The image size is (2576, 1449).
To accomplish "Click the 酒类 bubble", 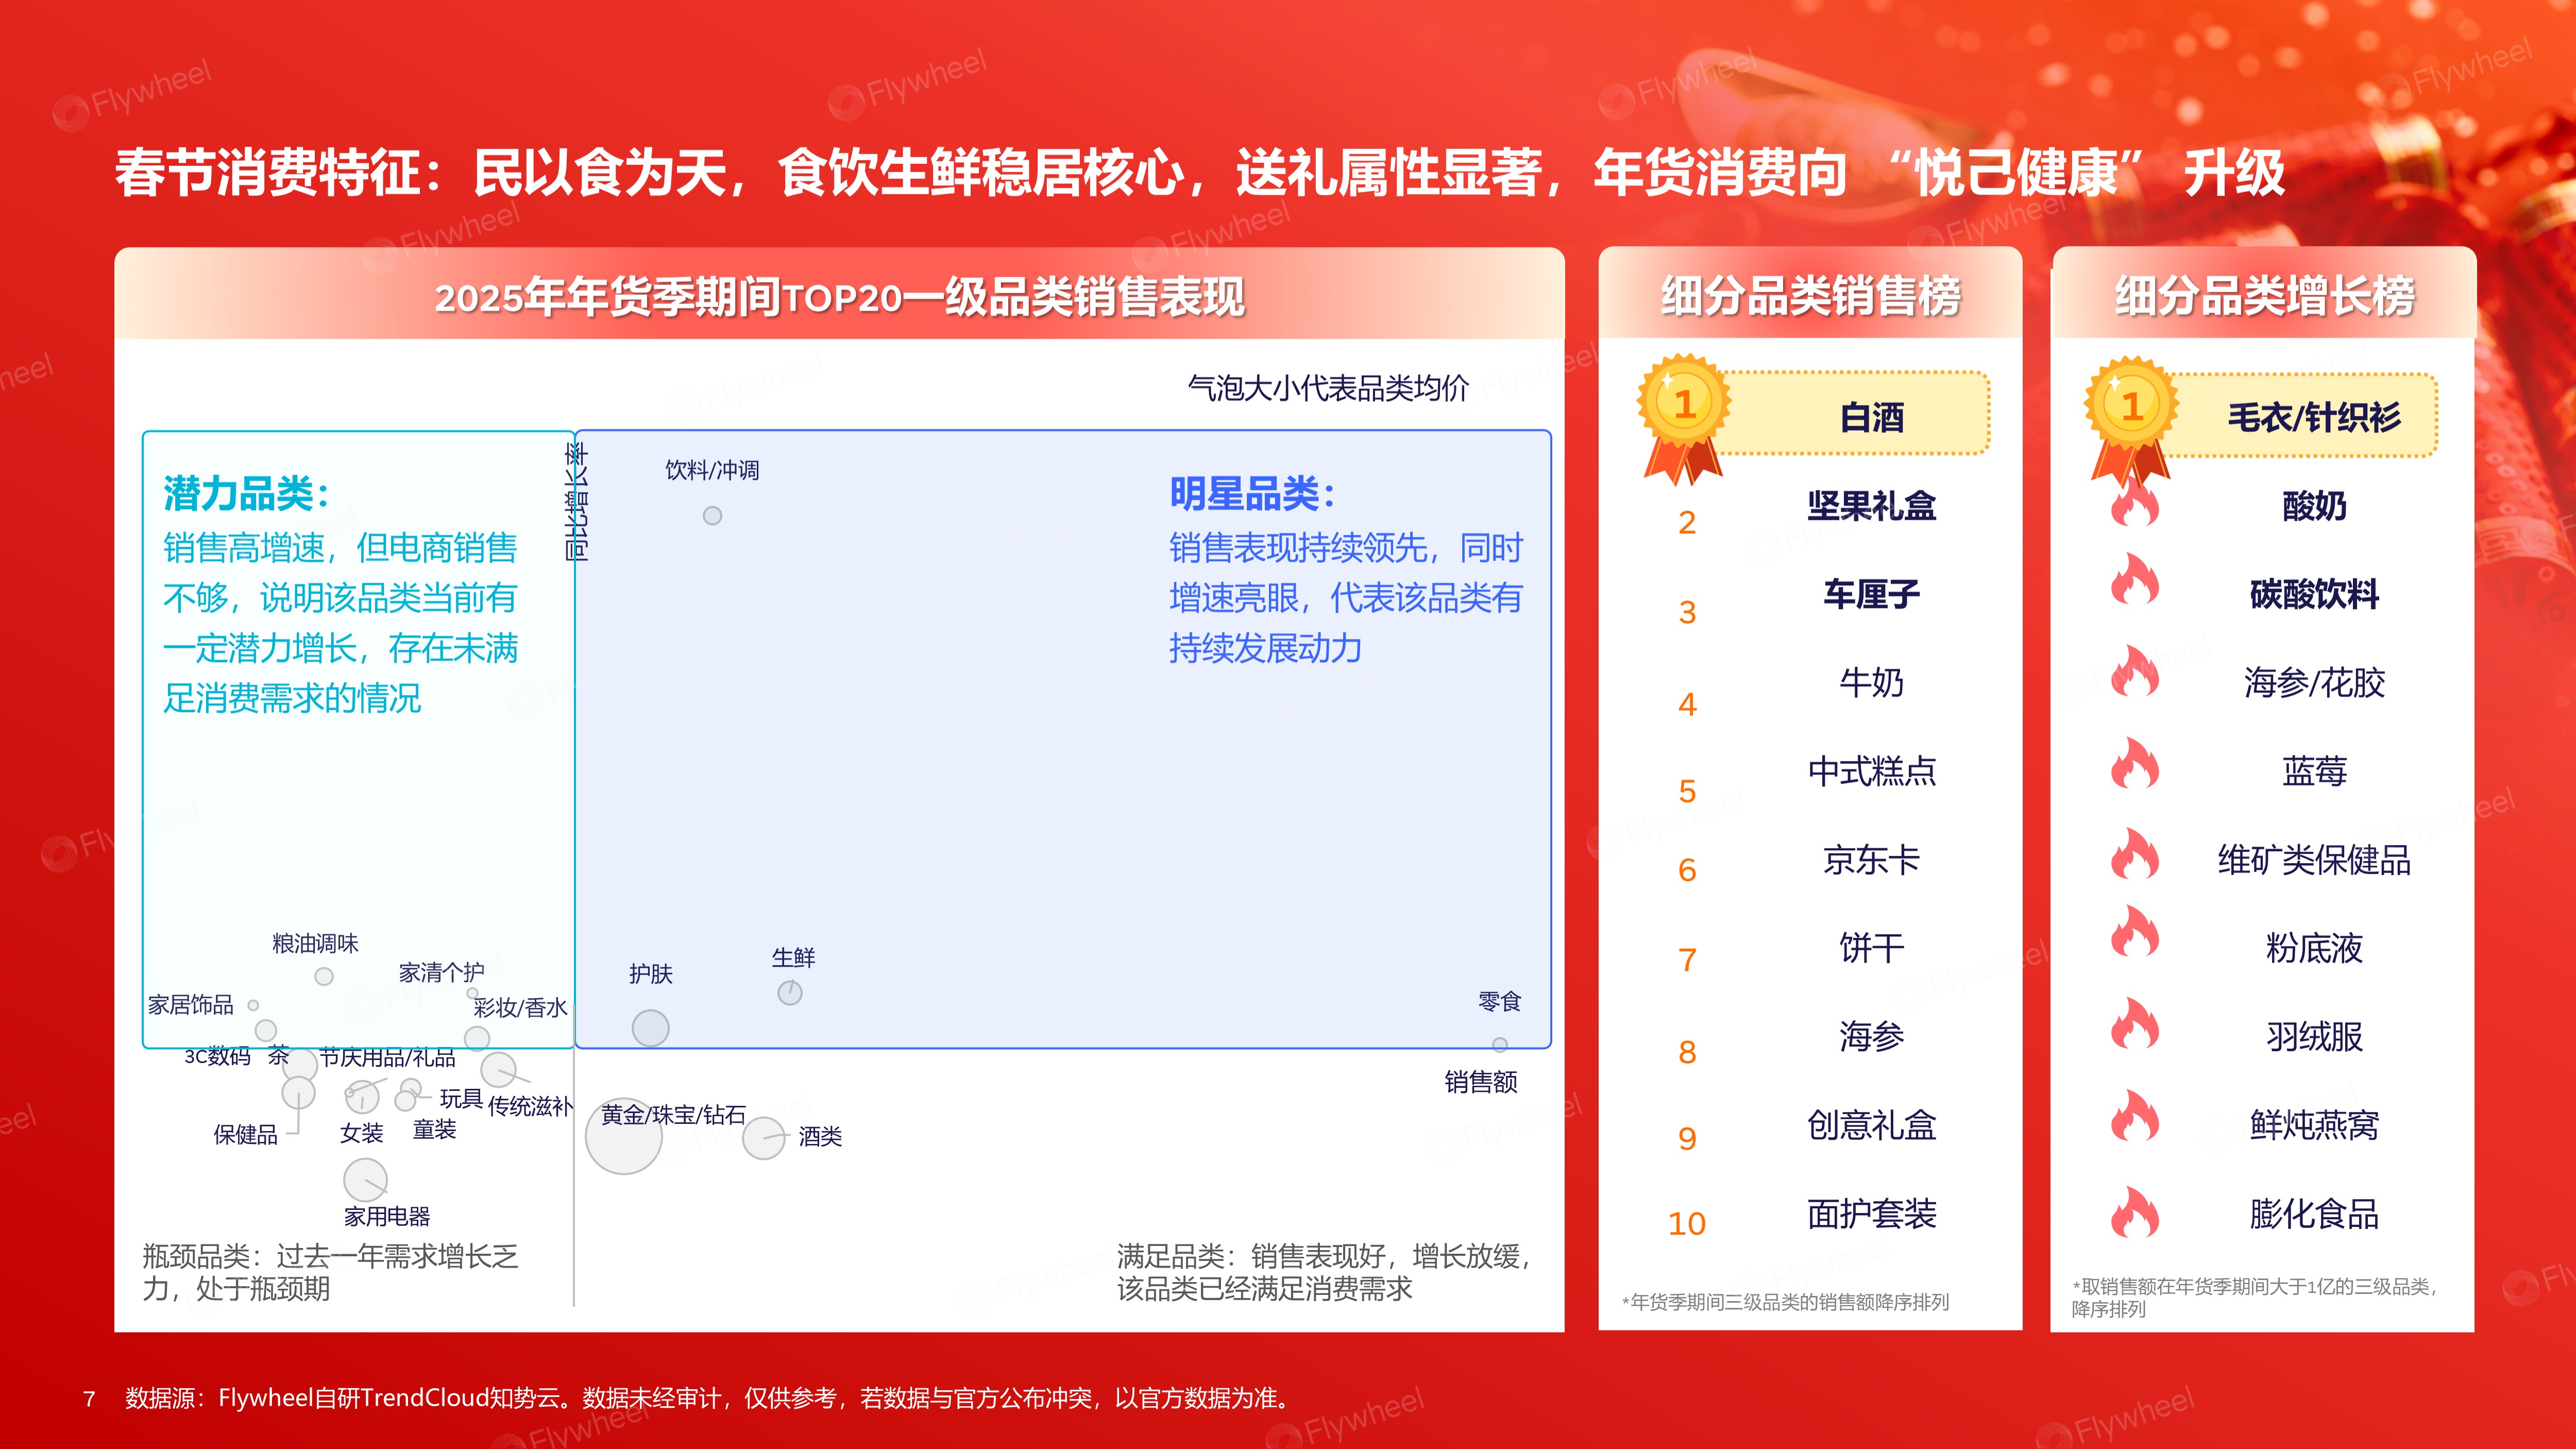I will click(764, 1138).
